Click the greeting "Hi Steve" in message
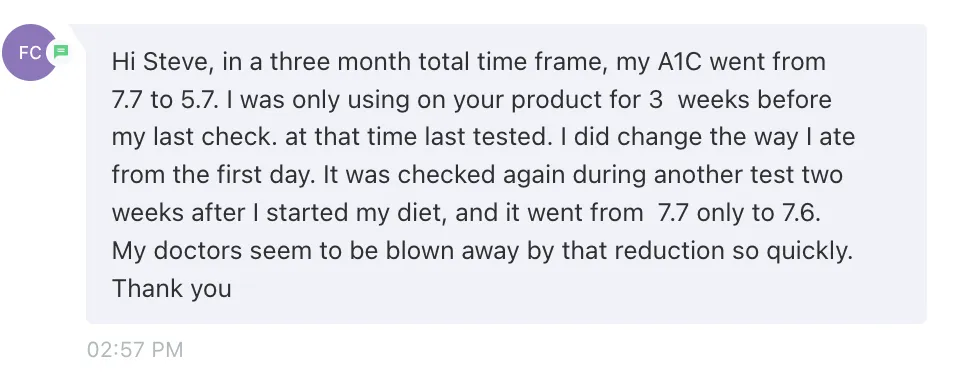The width and height of the screenshot is (954, 374). (x=162, y=63)
